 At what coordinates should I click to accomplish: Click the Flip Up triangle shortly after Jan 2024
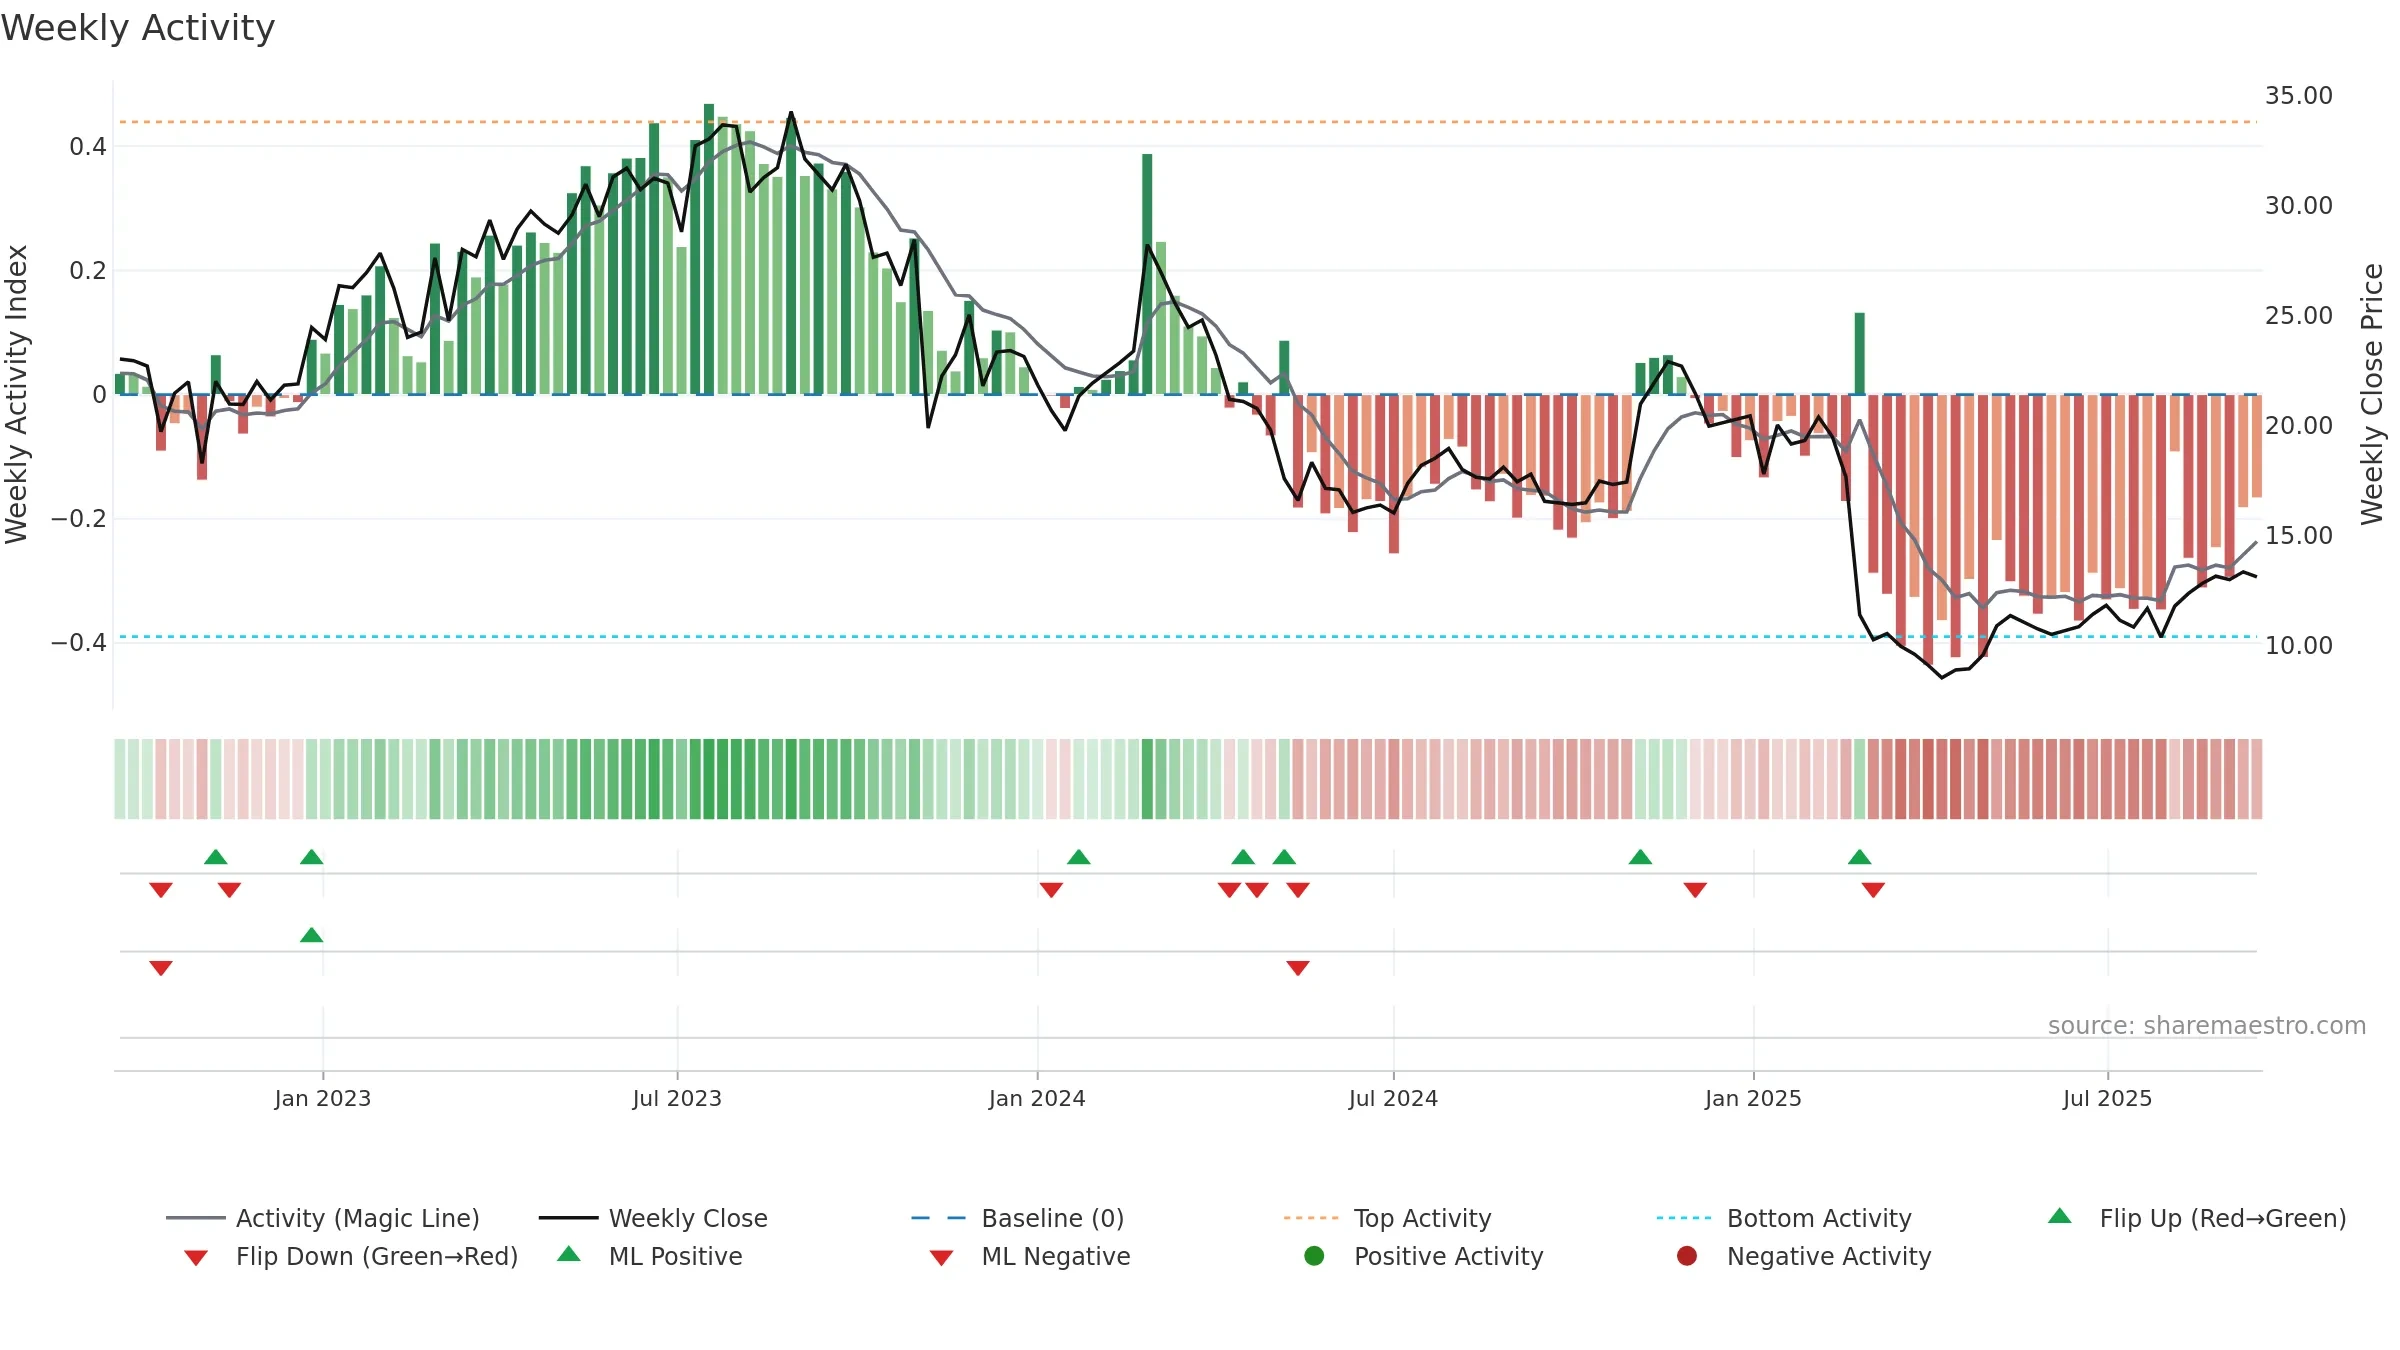(x=1078, y=857)
